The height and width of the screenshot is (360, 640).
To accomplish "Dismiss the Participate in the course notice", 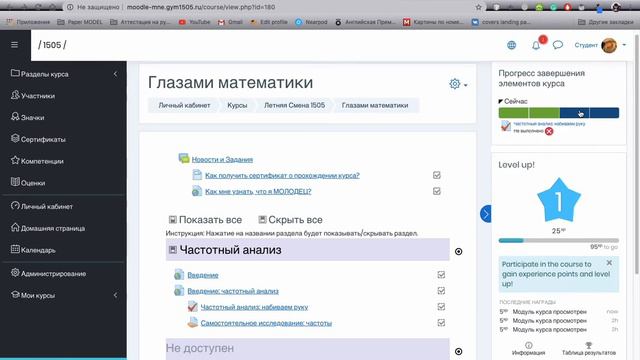I will click(x=609, y=263).
